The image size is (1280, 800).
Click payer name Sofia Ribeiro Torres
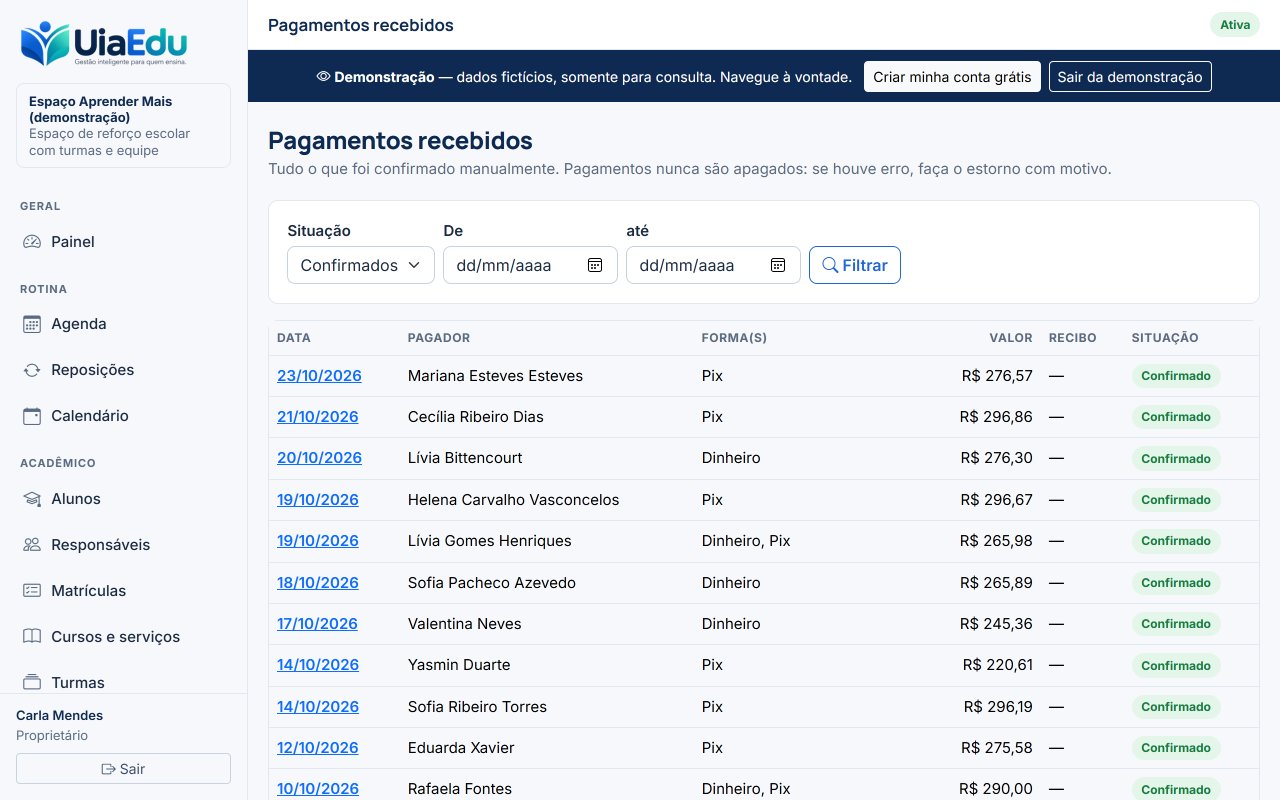click(477, 707)
